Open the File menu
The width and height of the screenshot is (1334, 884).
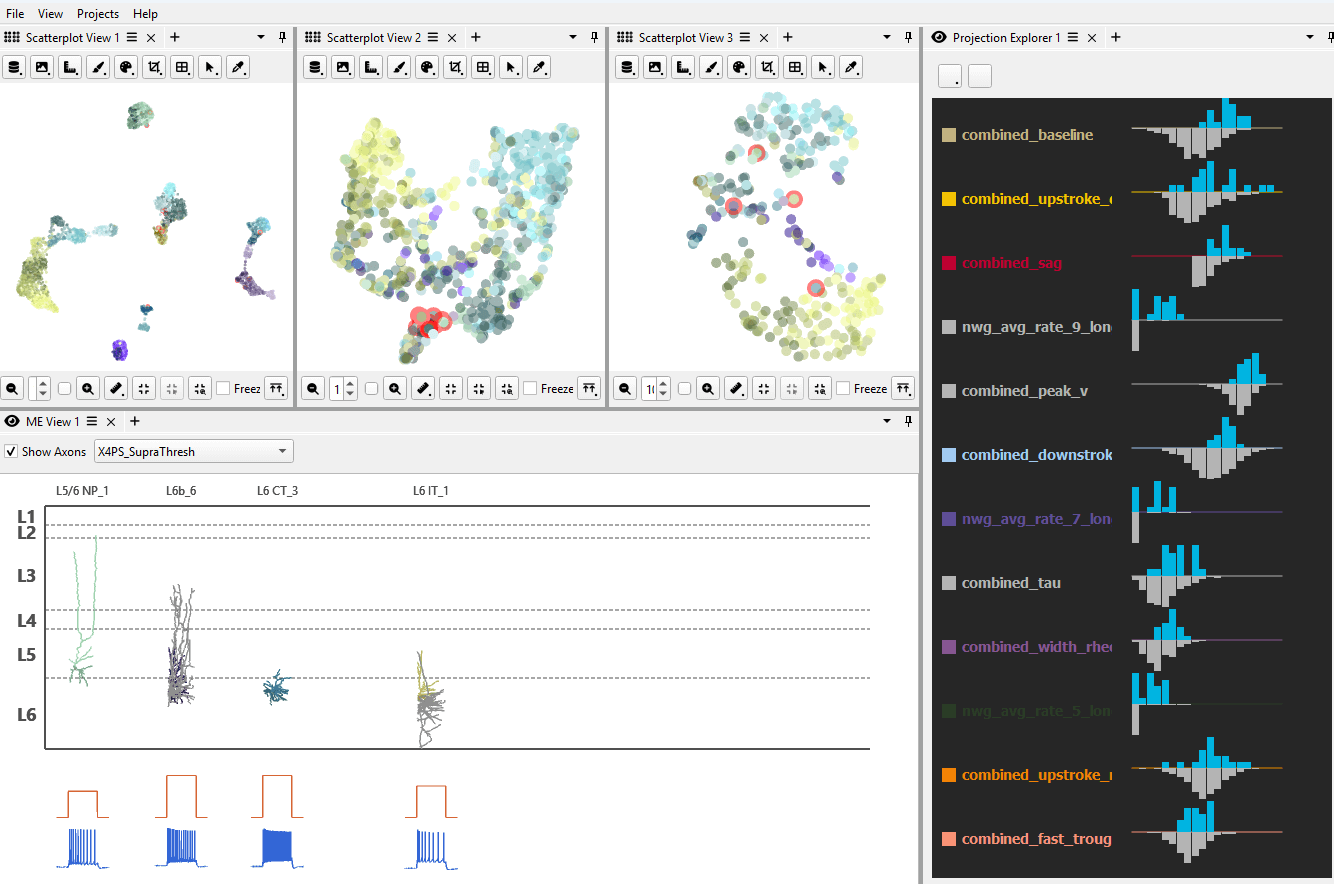[15, 14]
